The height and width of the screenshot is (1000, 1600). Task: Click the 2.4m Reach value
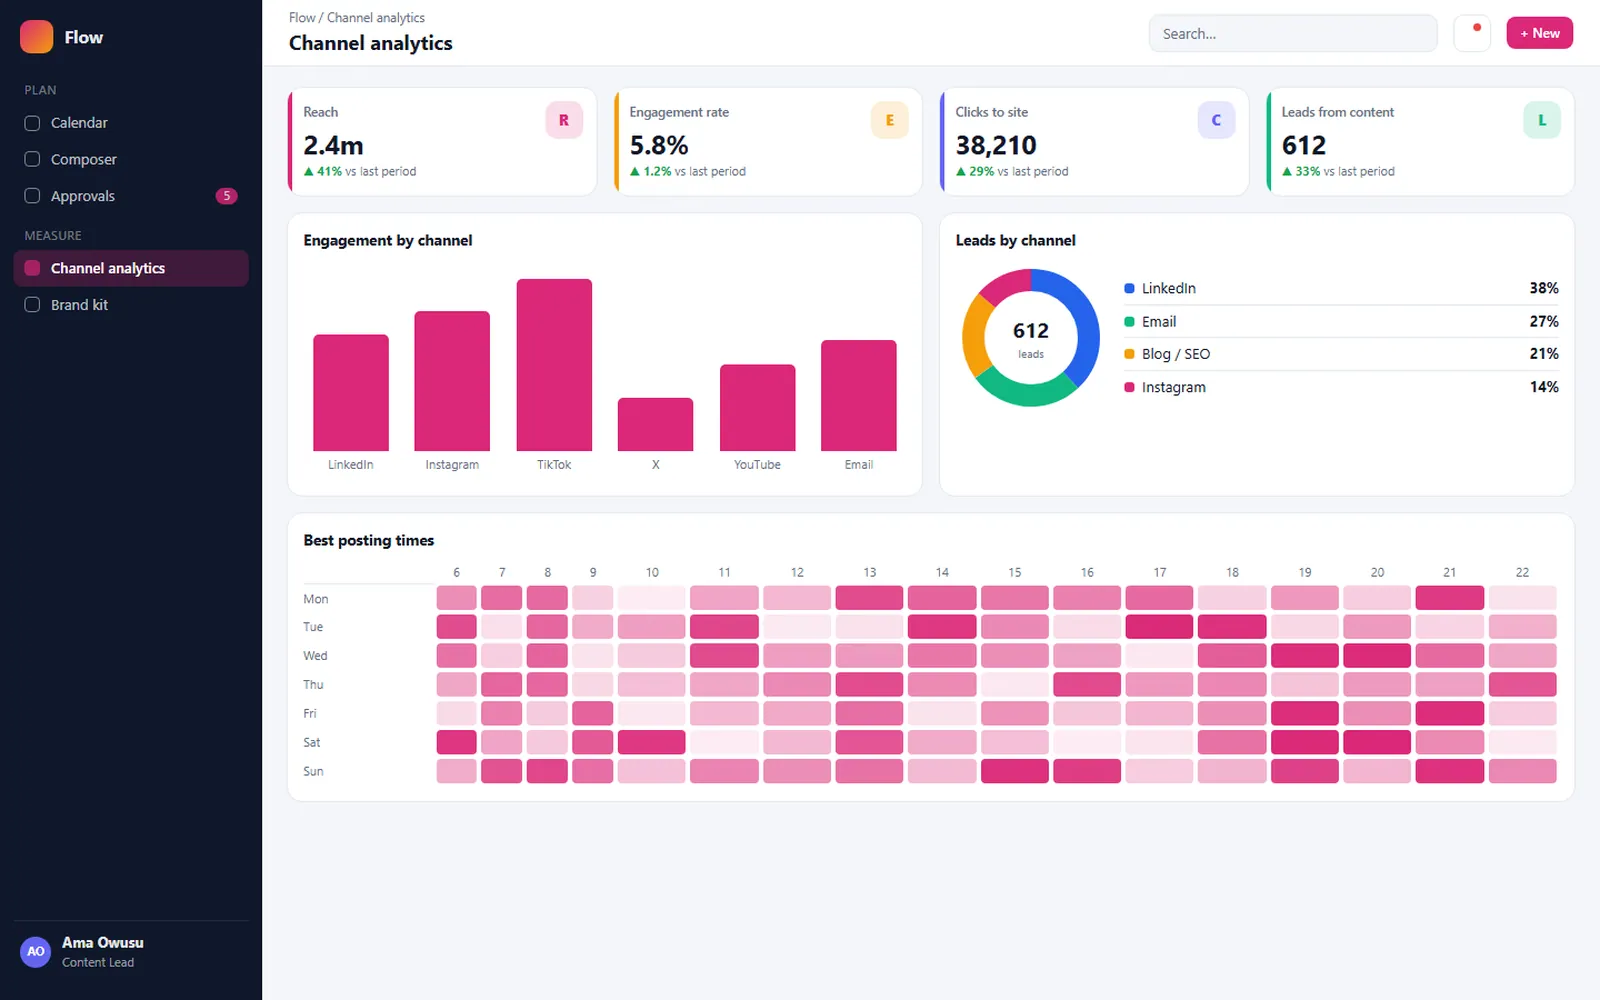pos(333,145)
